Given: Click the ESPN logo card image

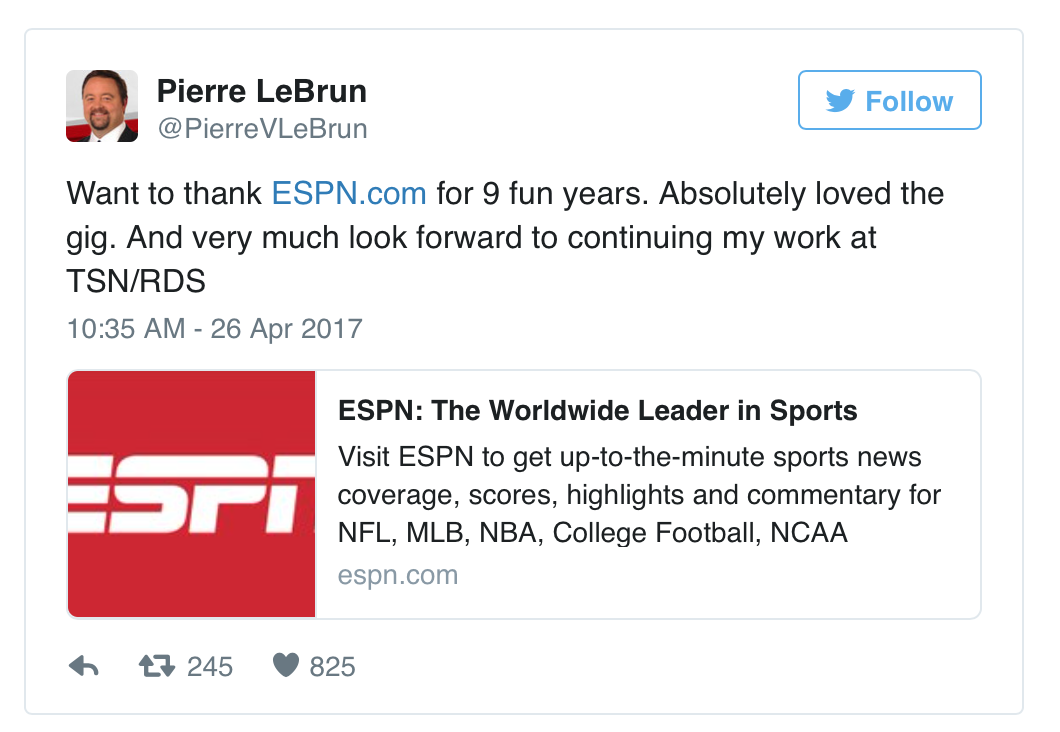Looking at the screenshot, I should point(192,494).
